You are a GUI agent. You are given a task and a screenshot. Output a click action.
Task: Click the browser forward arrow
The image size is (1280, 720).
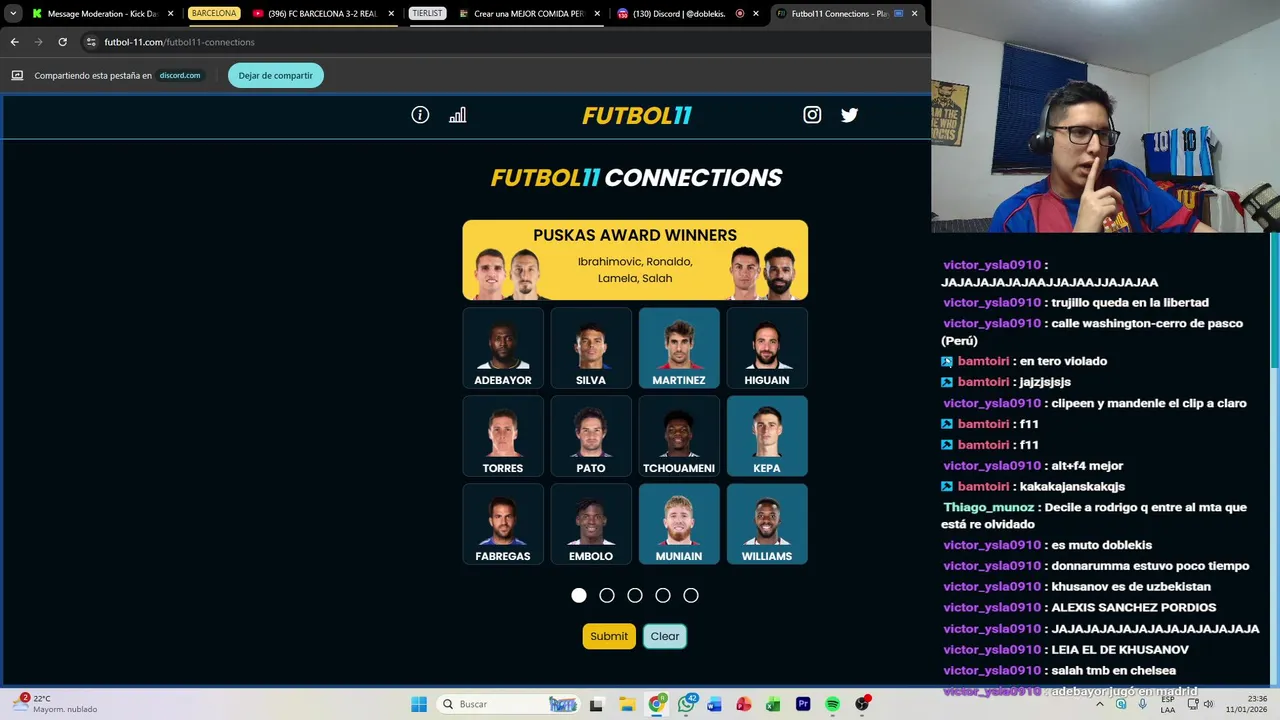pyautogui.click(x=38, y=42)
